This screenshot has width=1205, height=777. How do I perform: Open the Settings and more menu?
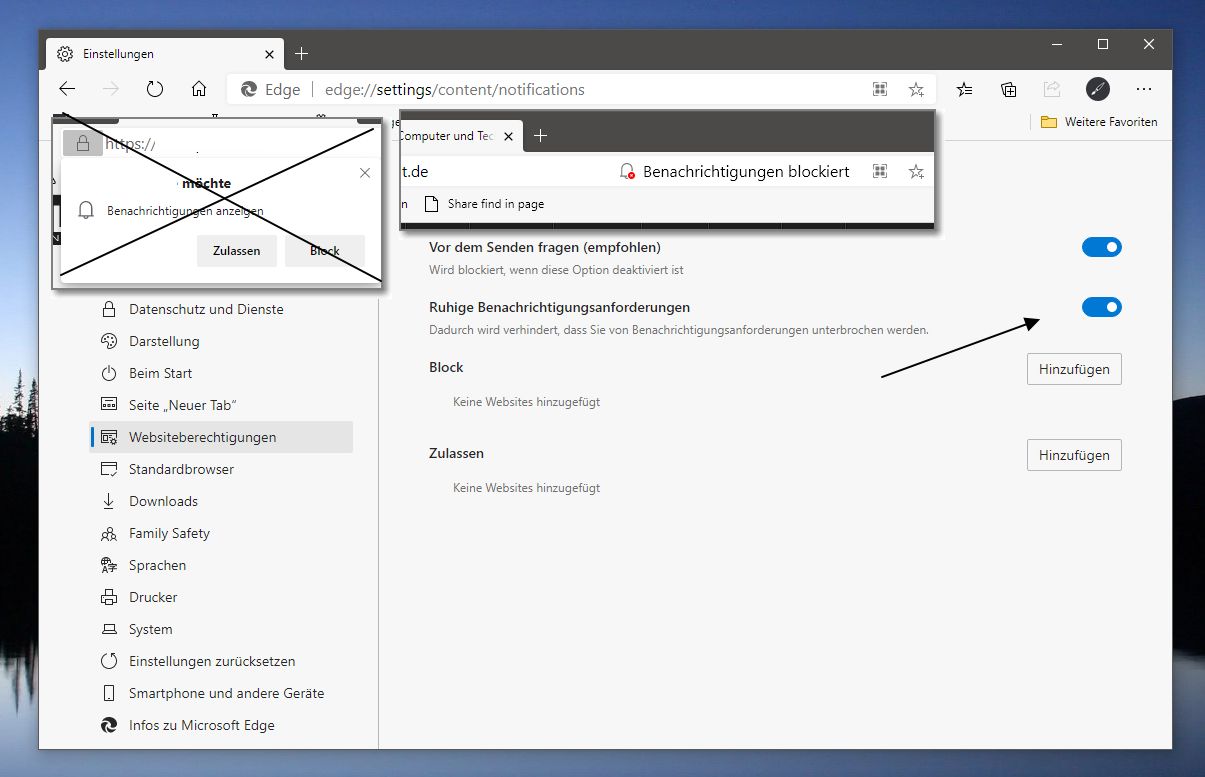click(1144, 89)
